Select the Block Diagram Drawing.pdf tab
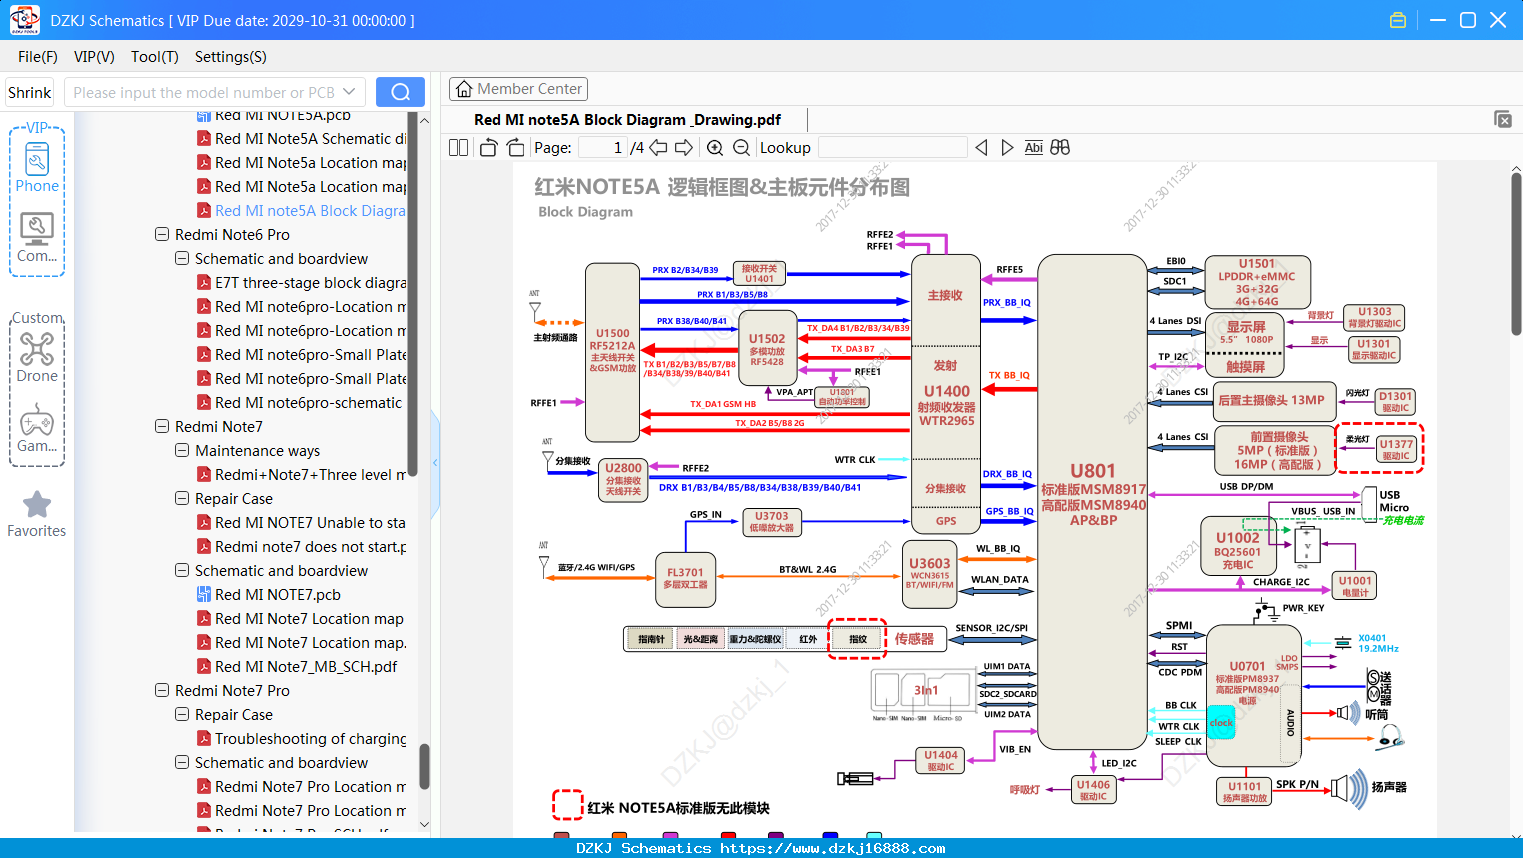The image size is (1523, 858). click(x=627, y=120)
